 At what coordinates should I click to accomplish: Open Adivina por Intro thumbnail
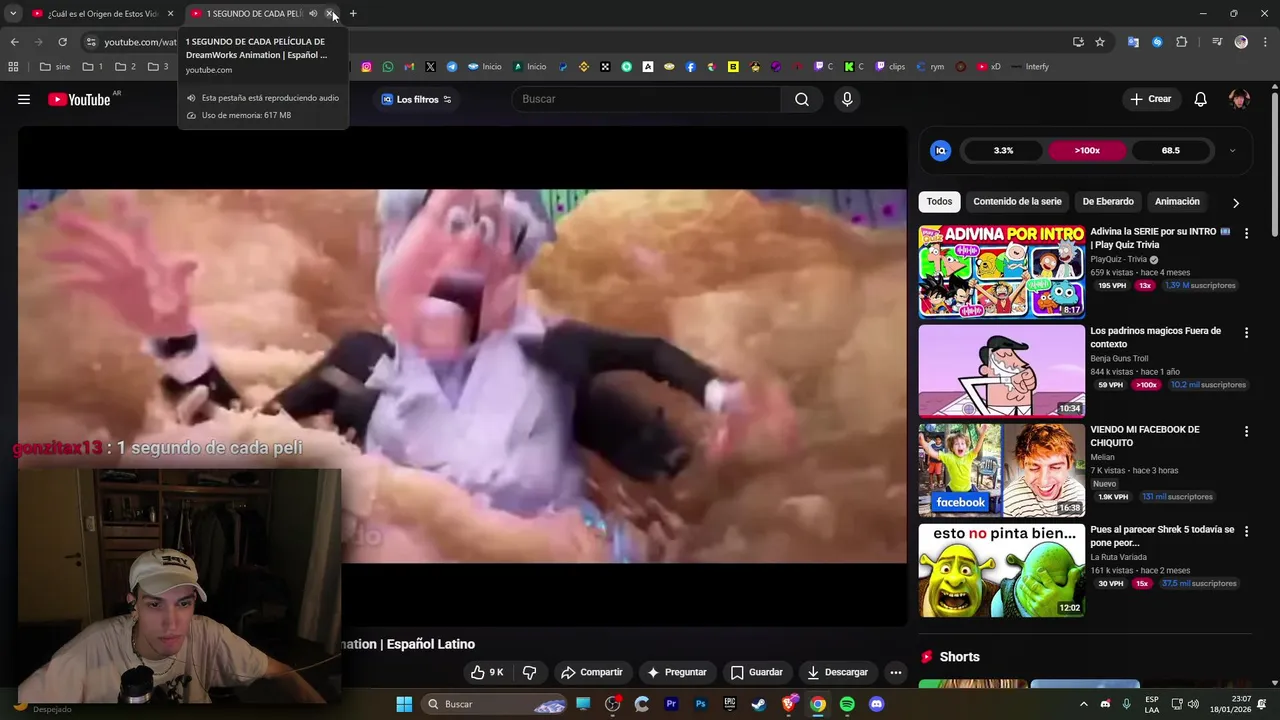point(1002,272)
